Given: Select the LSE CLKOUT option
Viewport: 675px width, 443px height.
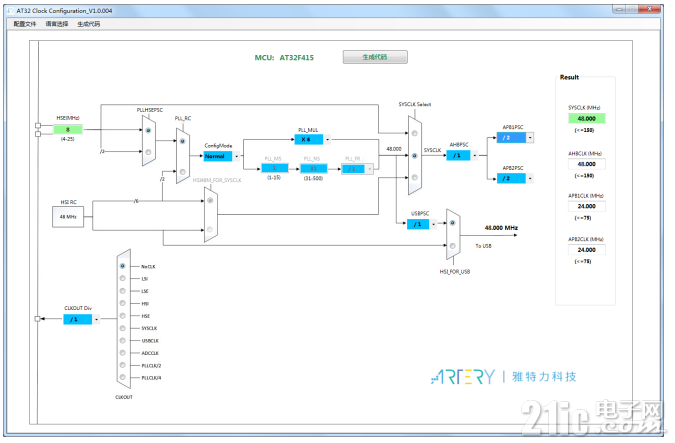Looking at the screenshot, I should tap(123, 291).
